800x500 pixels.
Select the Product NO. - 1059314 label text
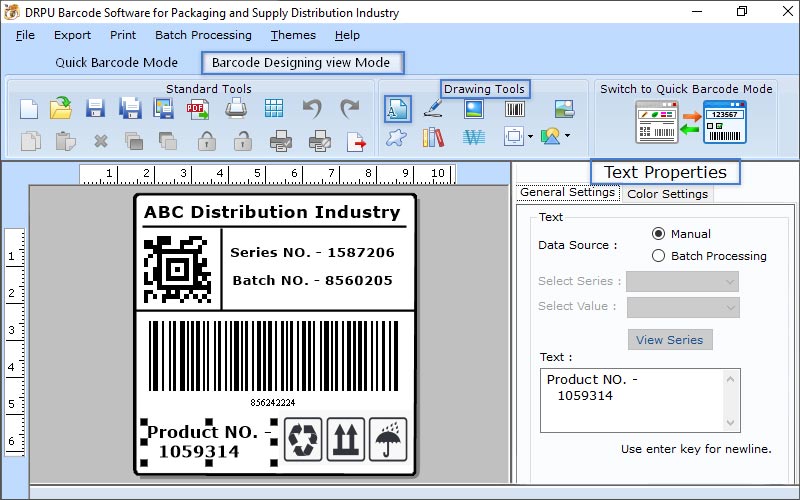pos(209,442)
